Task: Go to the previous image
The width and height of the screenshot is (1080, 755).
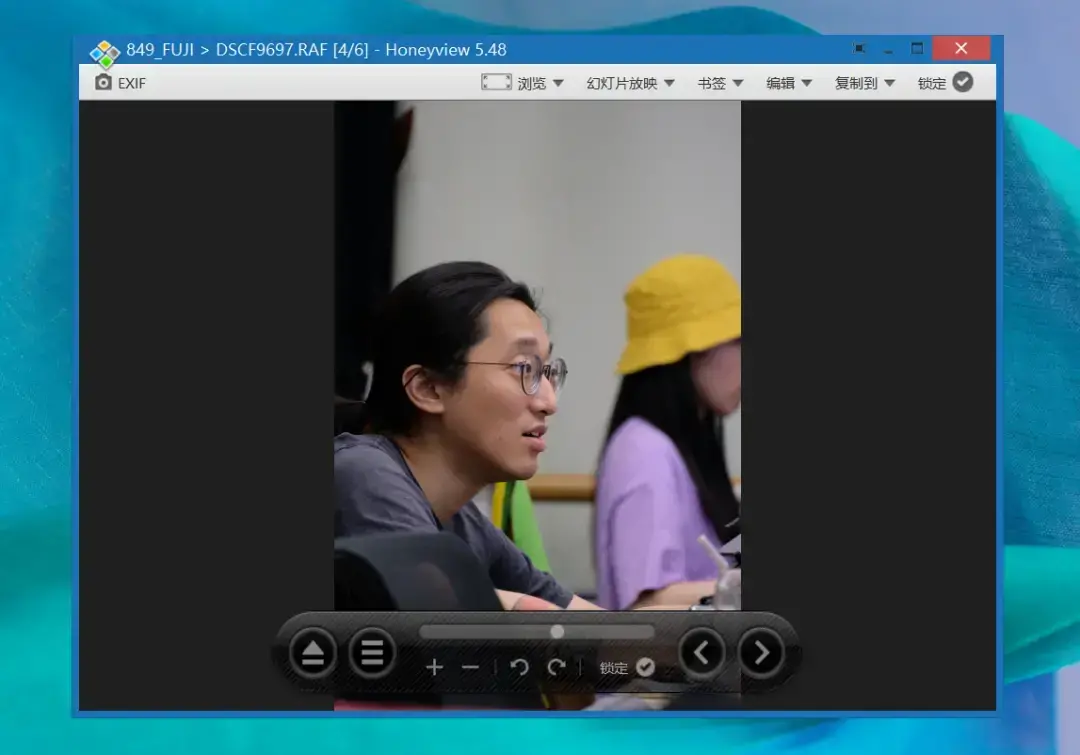Action: [x=702, y=654]
